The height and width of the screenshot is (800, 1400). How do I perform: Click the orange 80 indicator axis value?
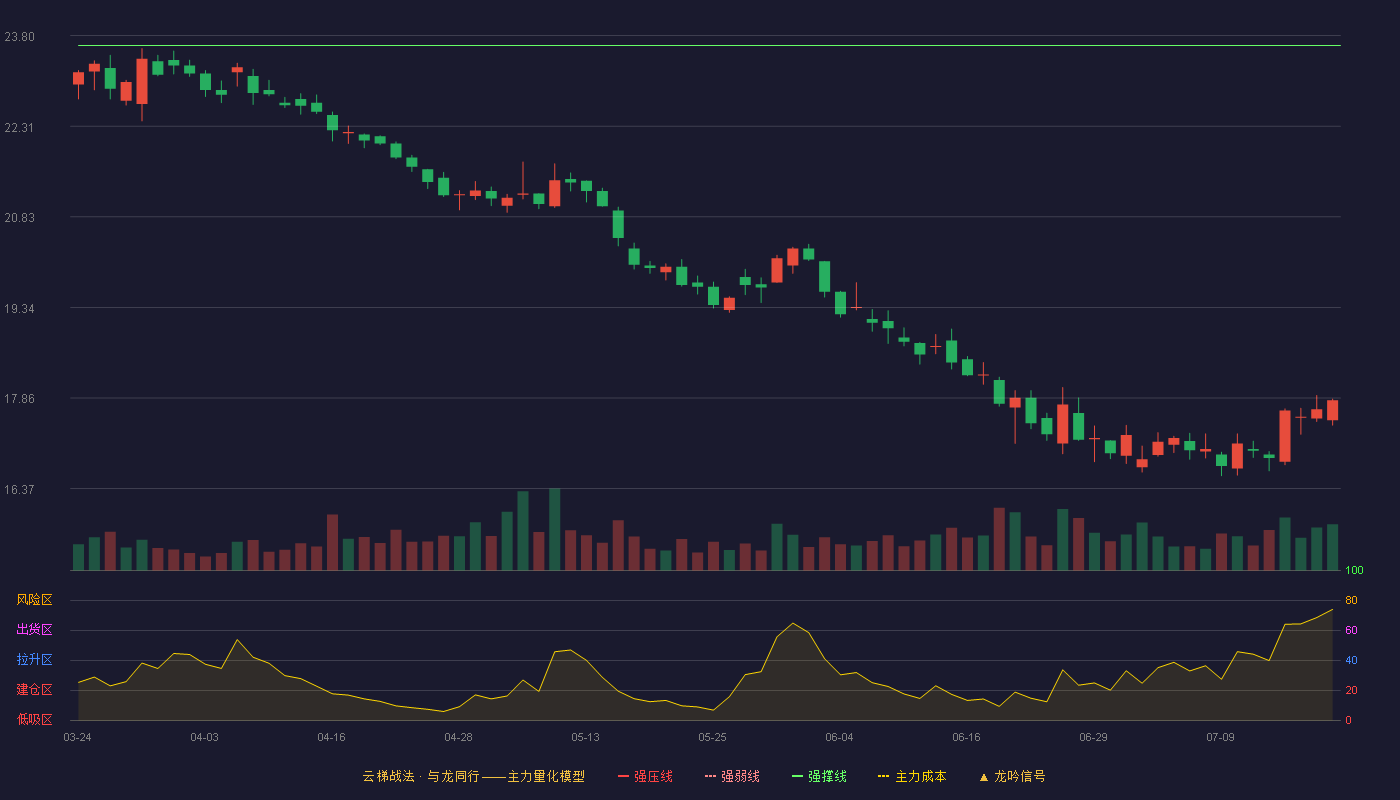click(x=1351, y=600)
